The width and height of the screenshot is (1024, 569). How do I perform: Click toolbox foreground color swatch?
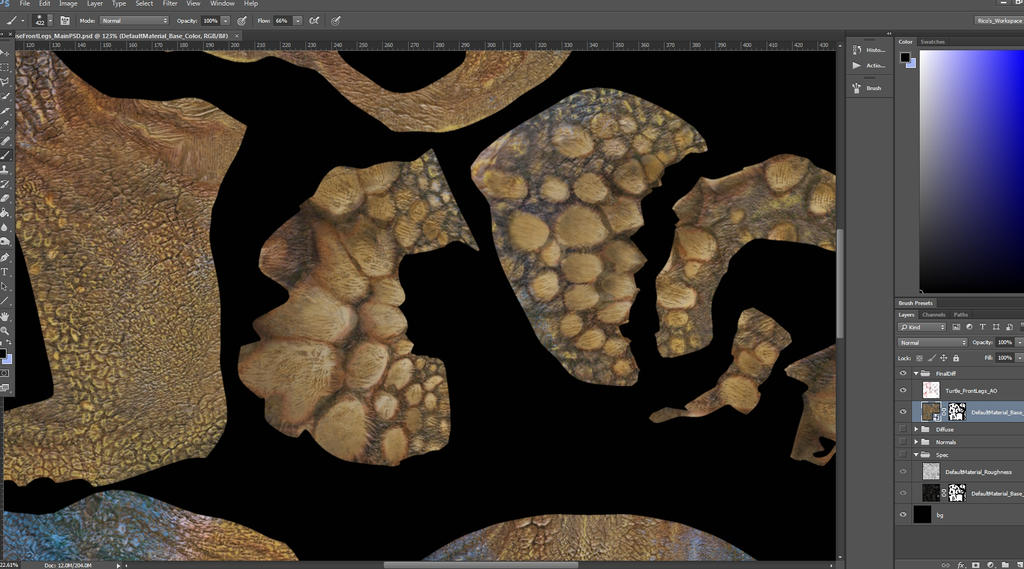[x=3, y=354]
